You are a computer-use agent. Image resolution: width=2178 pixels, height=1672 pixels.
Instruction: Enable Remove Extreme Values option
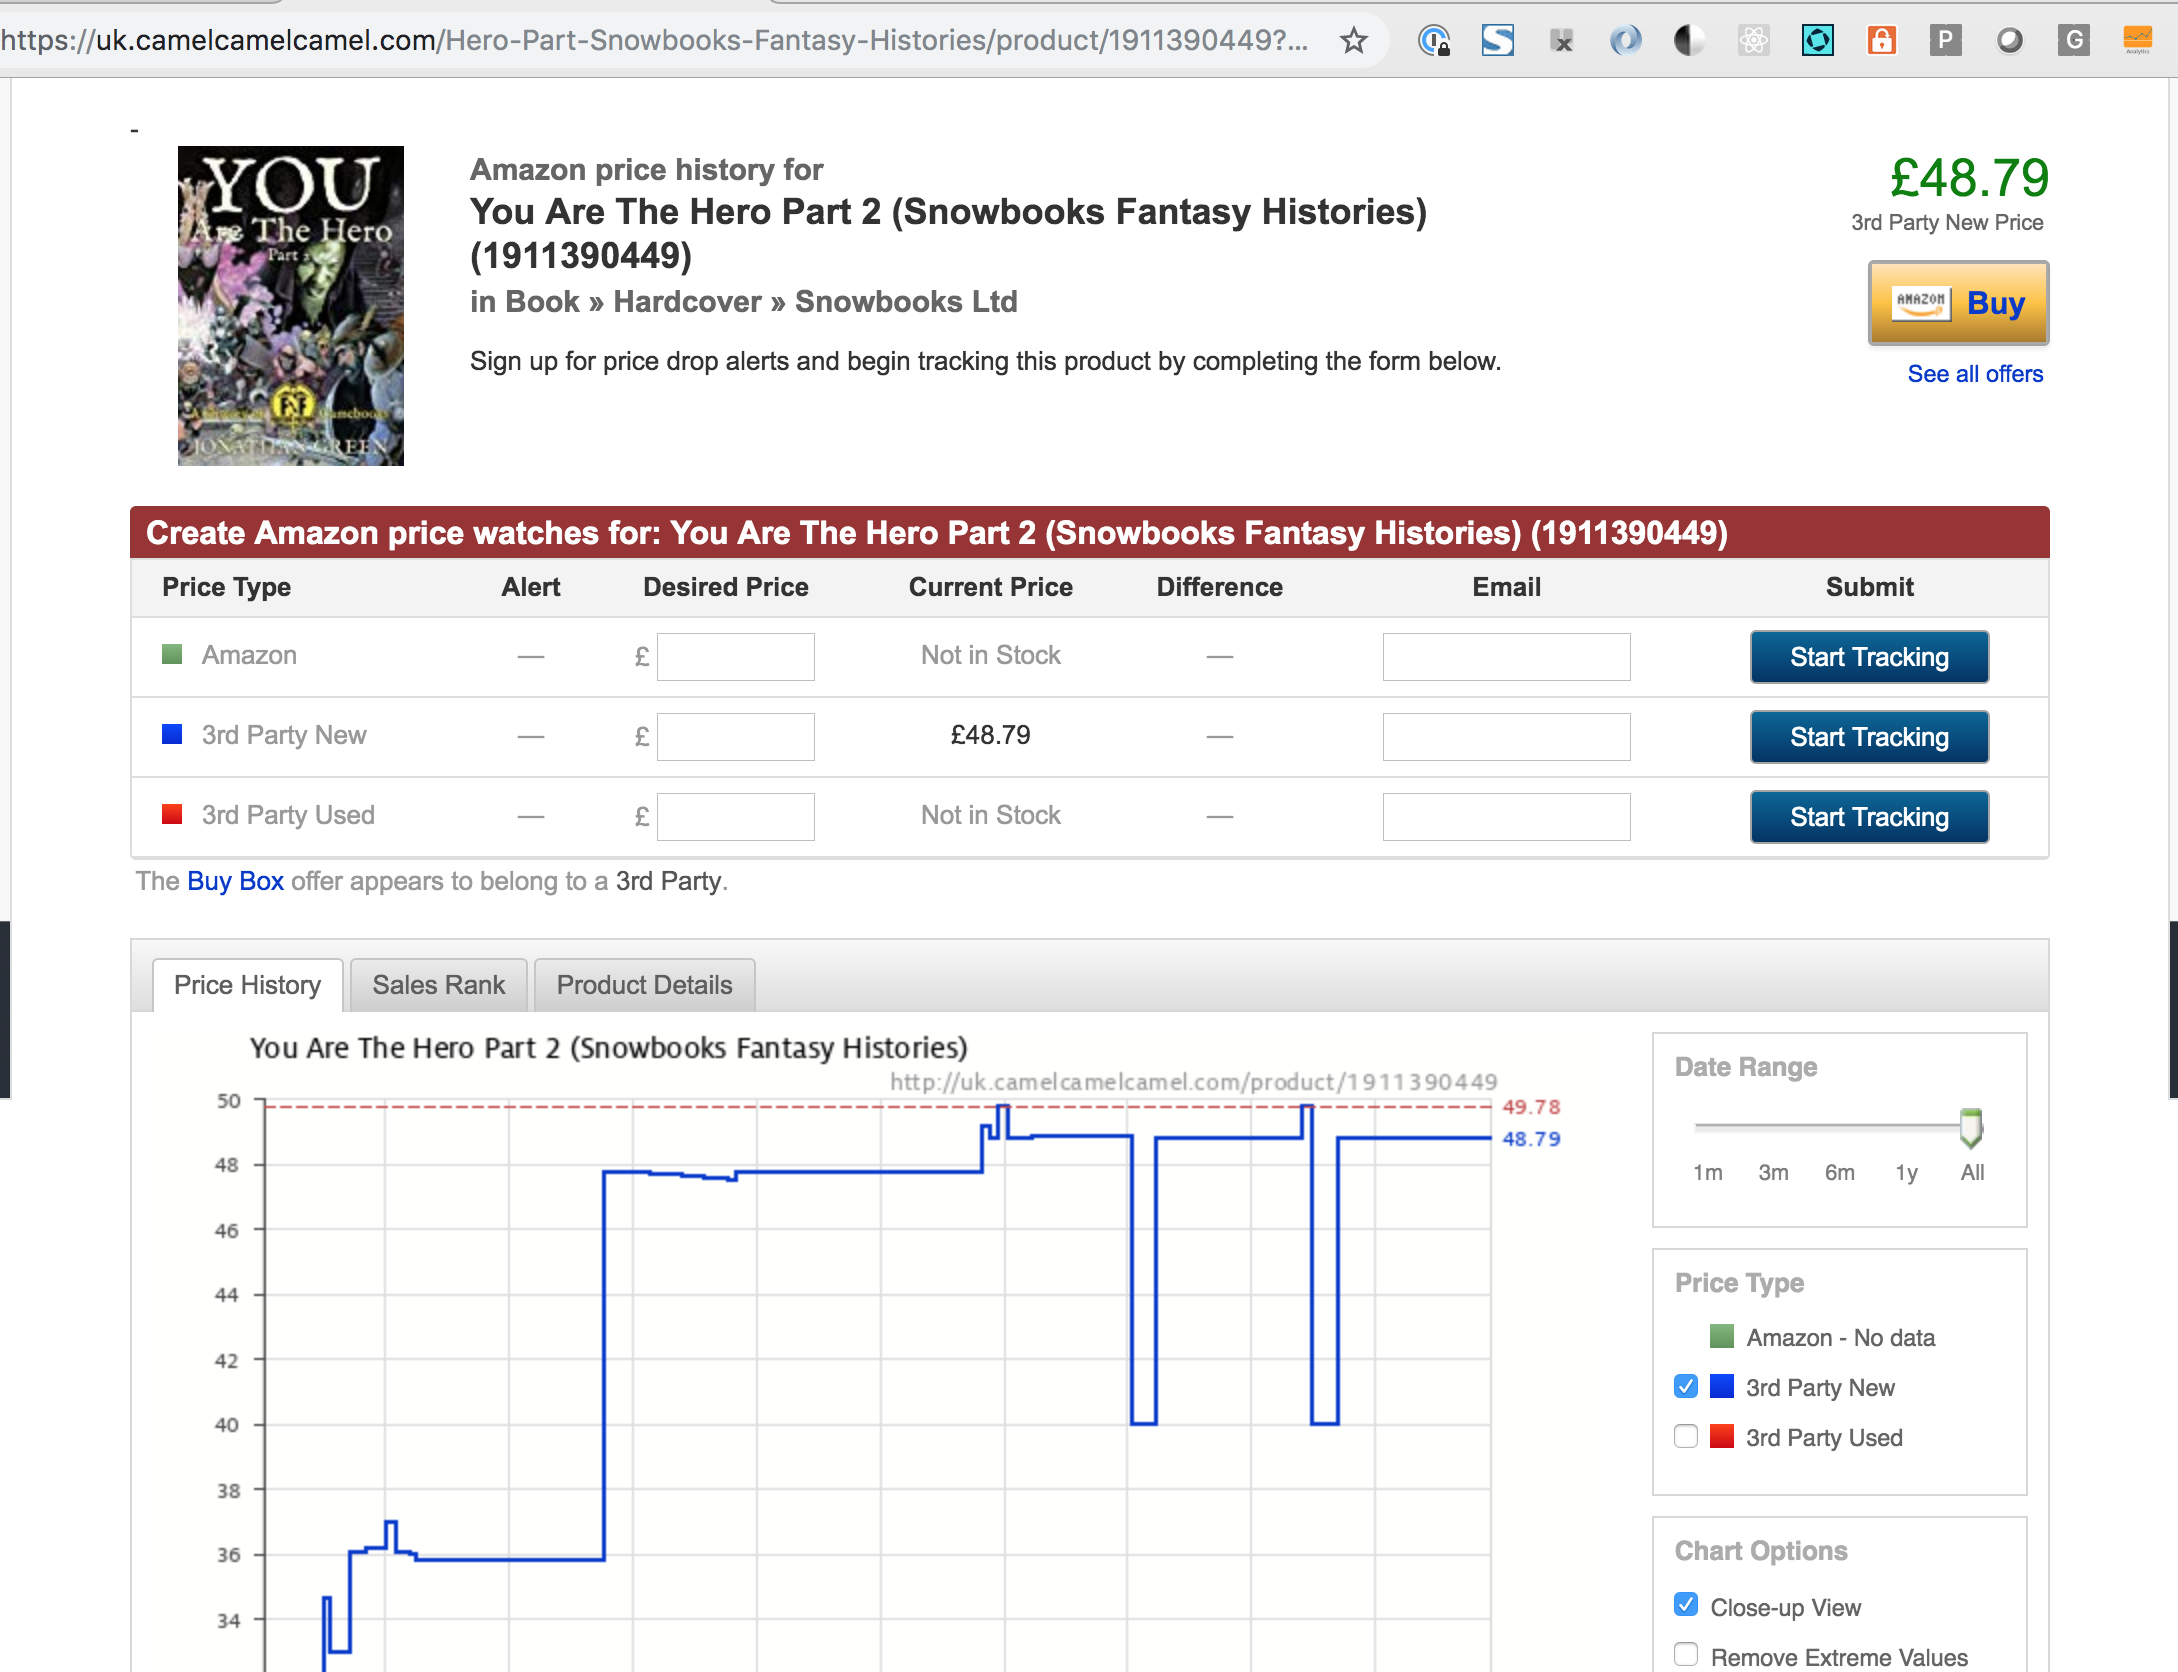coord(1685,1655)
